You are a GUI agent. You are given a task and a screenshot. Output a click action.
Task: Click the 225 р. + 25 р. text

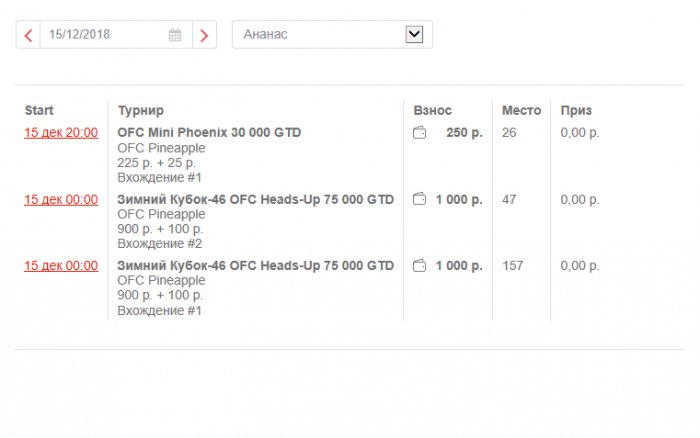click(156, 163)
